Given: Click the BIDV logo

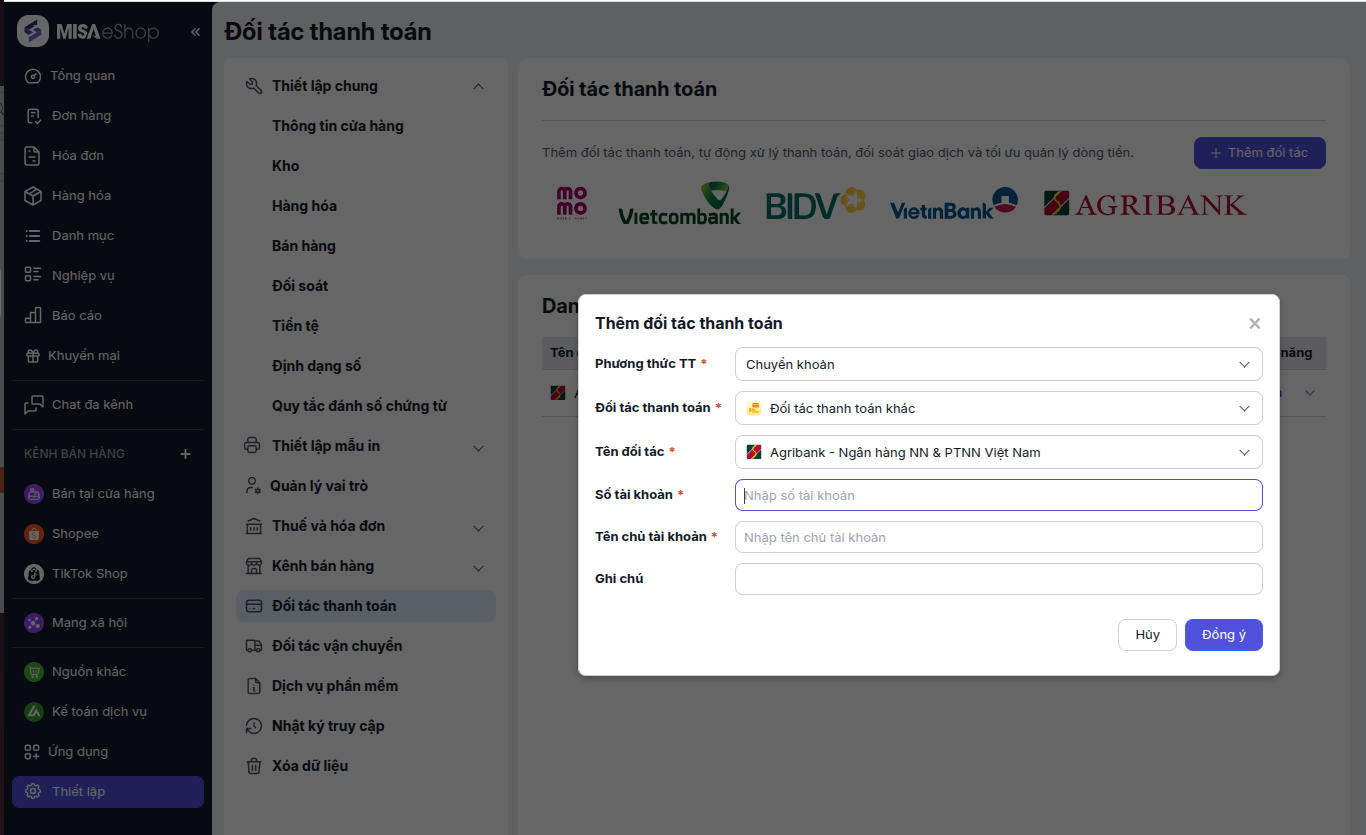Looking at the screenshot, I should coord(815,204).
